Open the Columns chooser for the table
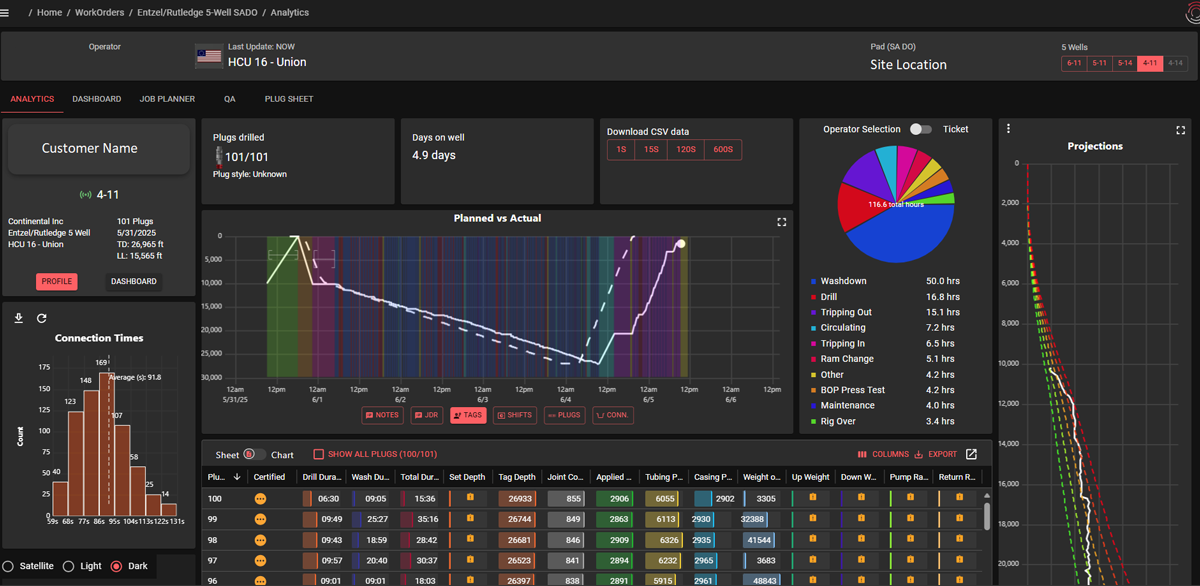This screenshot has width=1200, height=586. (883, 454)
